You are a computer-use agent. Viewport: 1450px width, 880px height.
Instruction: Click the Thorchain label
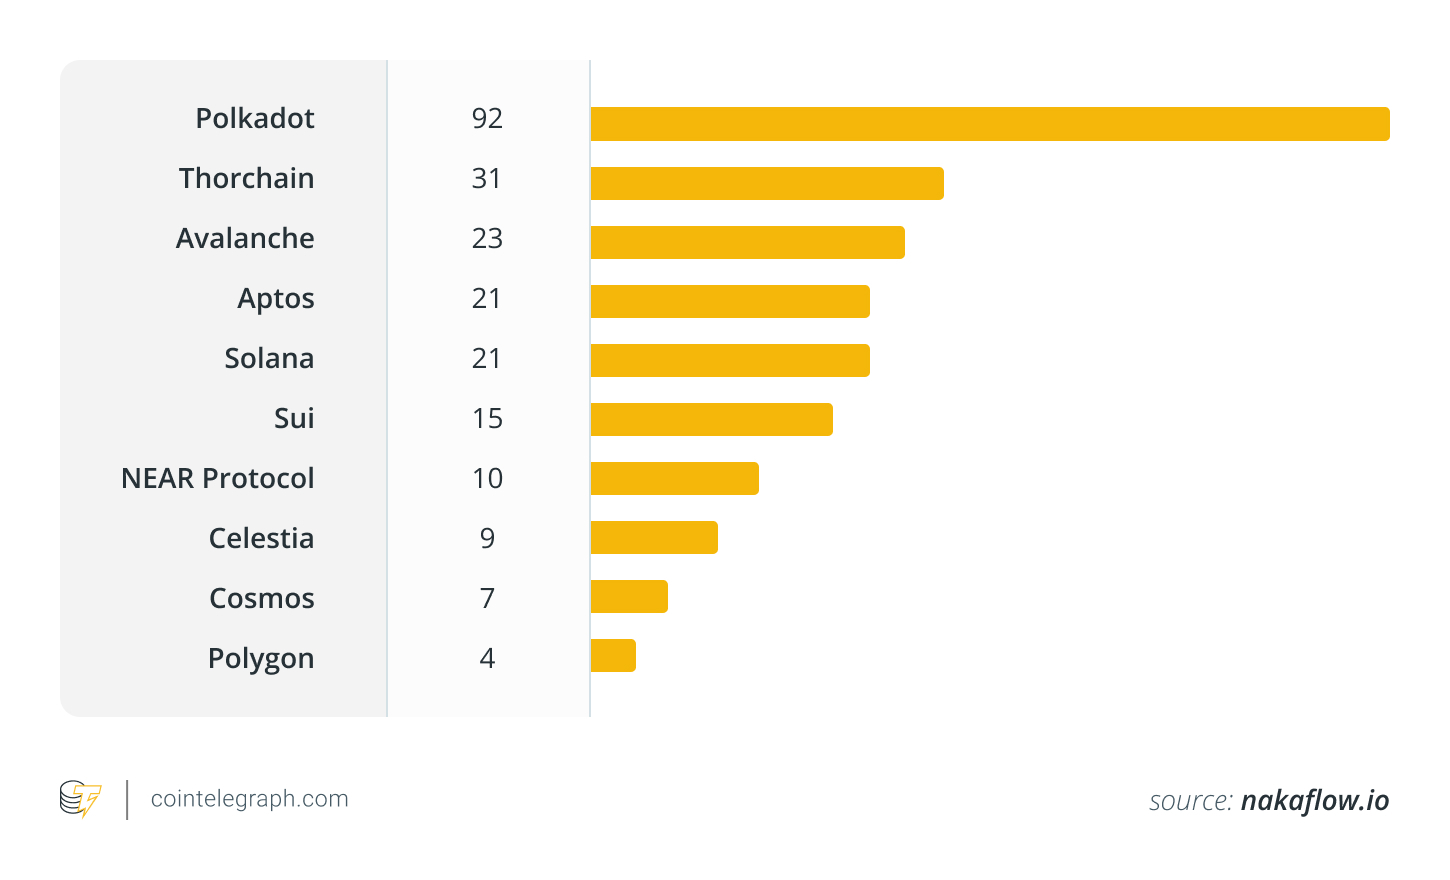click(246, 179)
